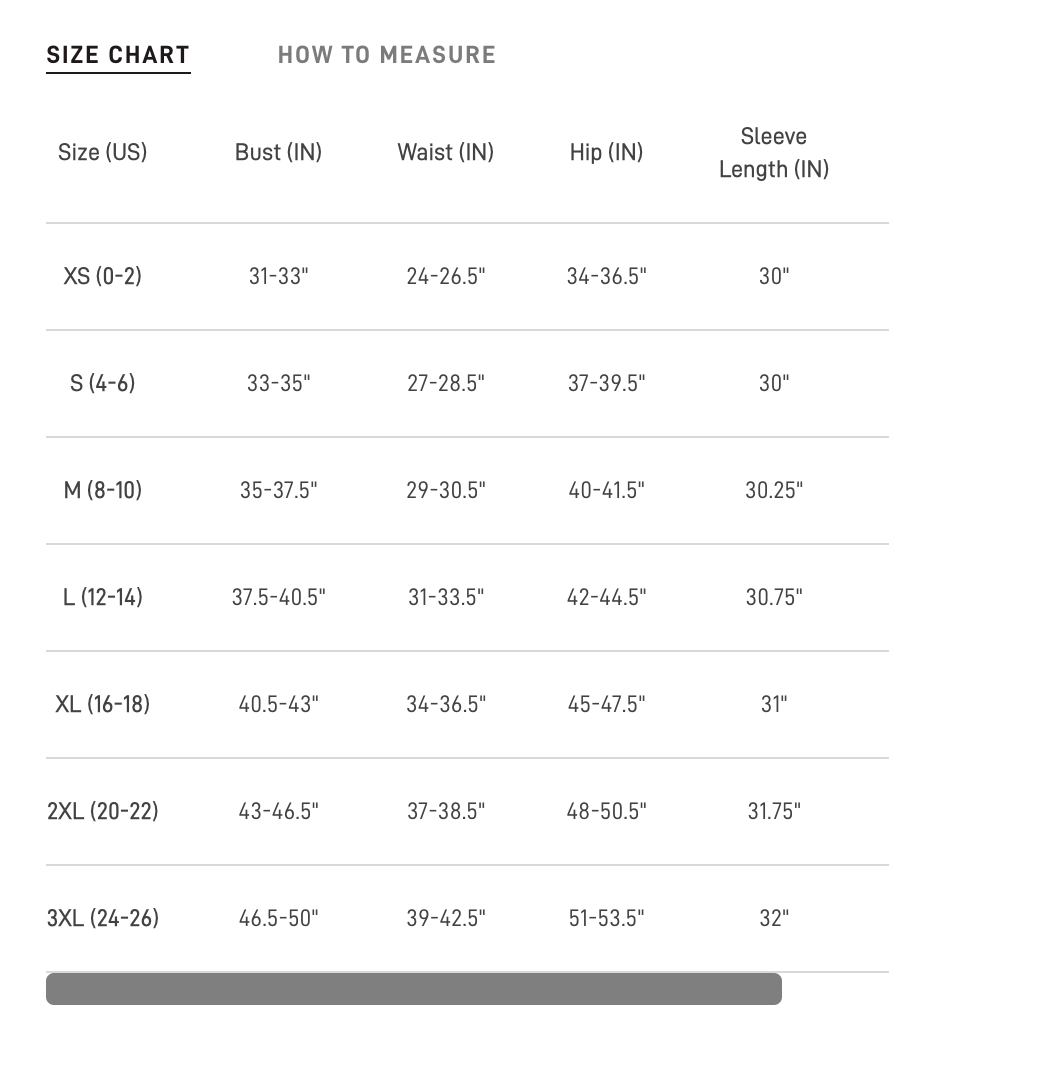Click the Sleeve Length (IN) column header
Screen dimensions: 1046x1078
[x=774, y=152]
